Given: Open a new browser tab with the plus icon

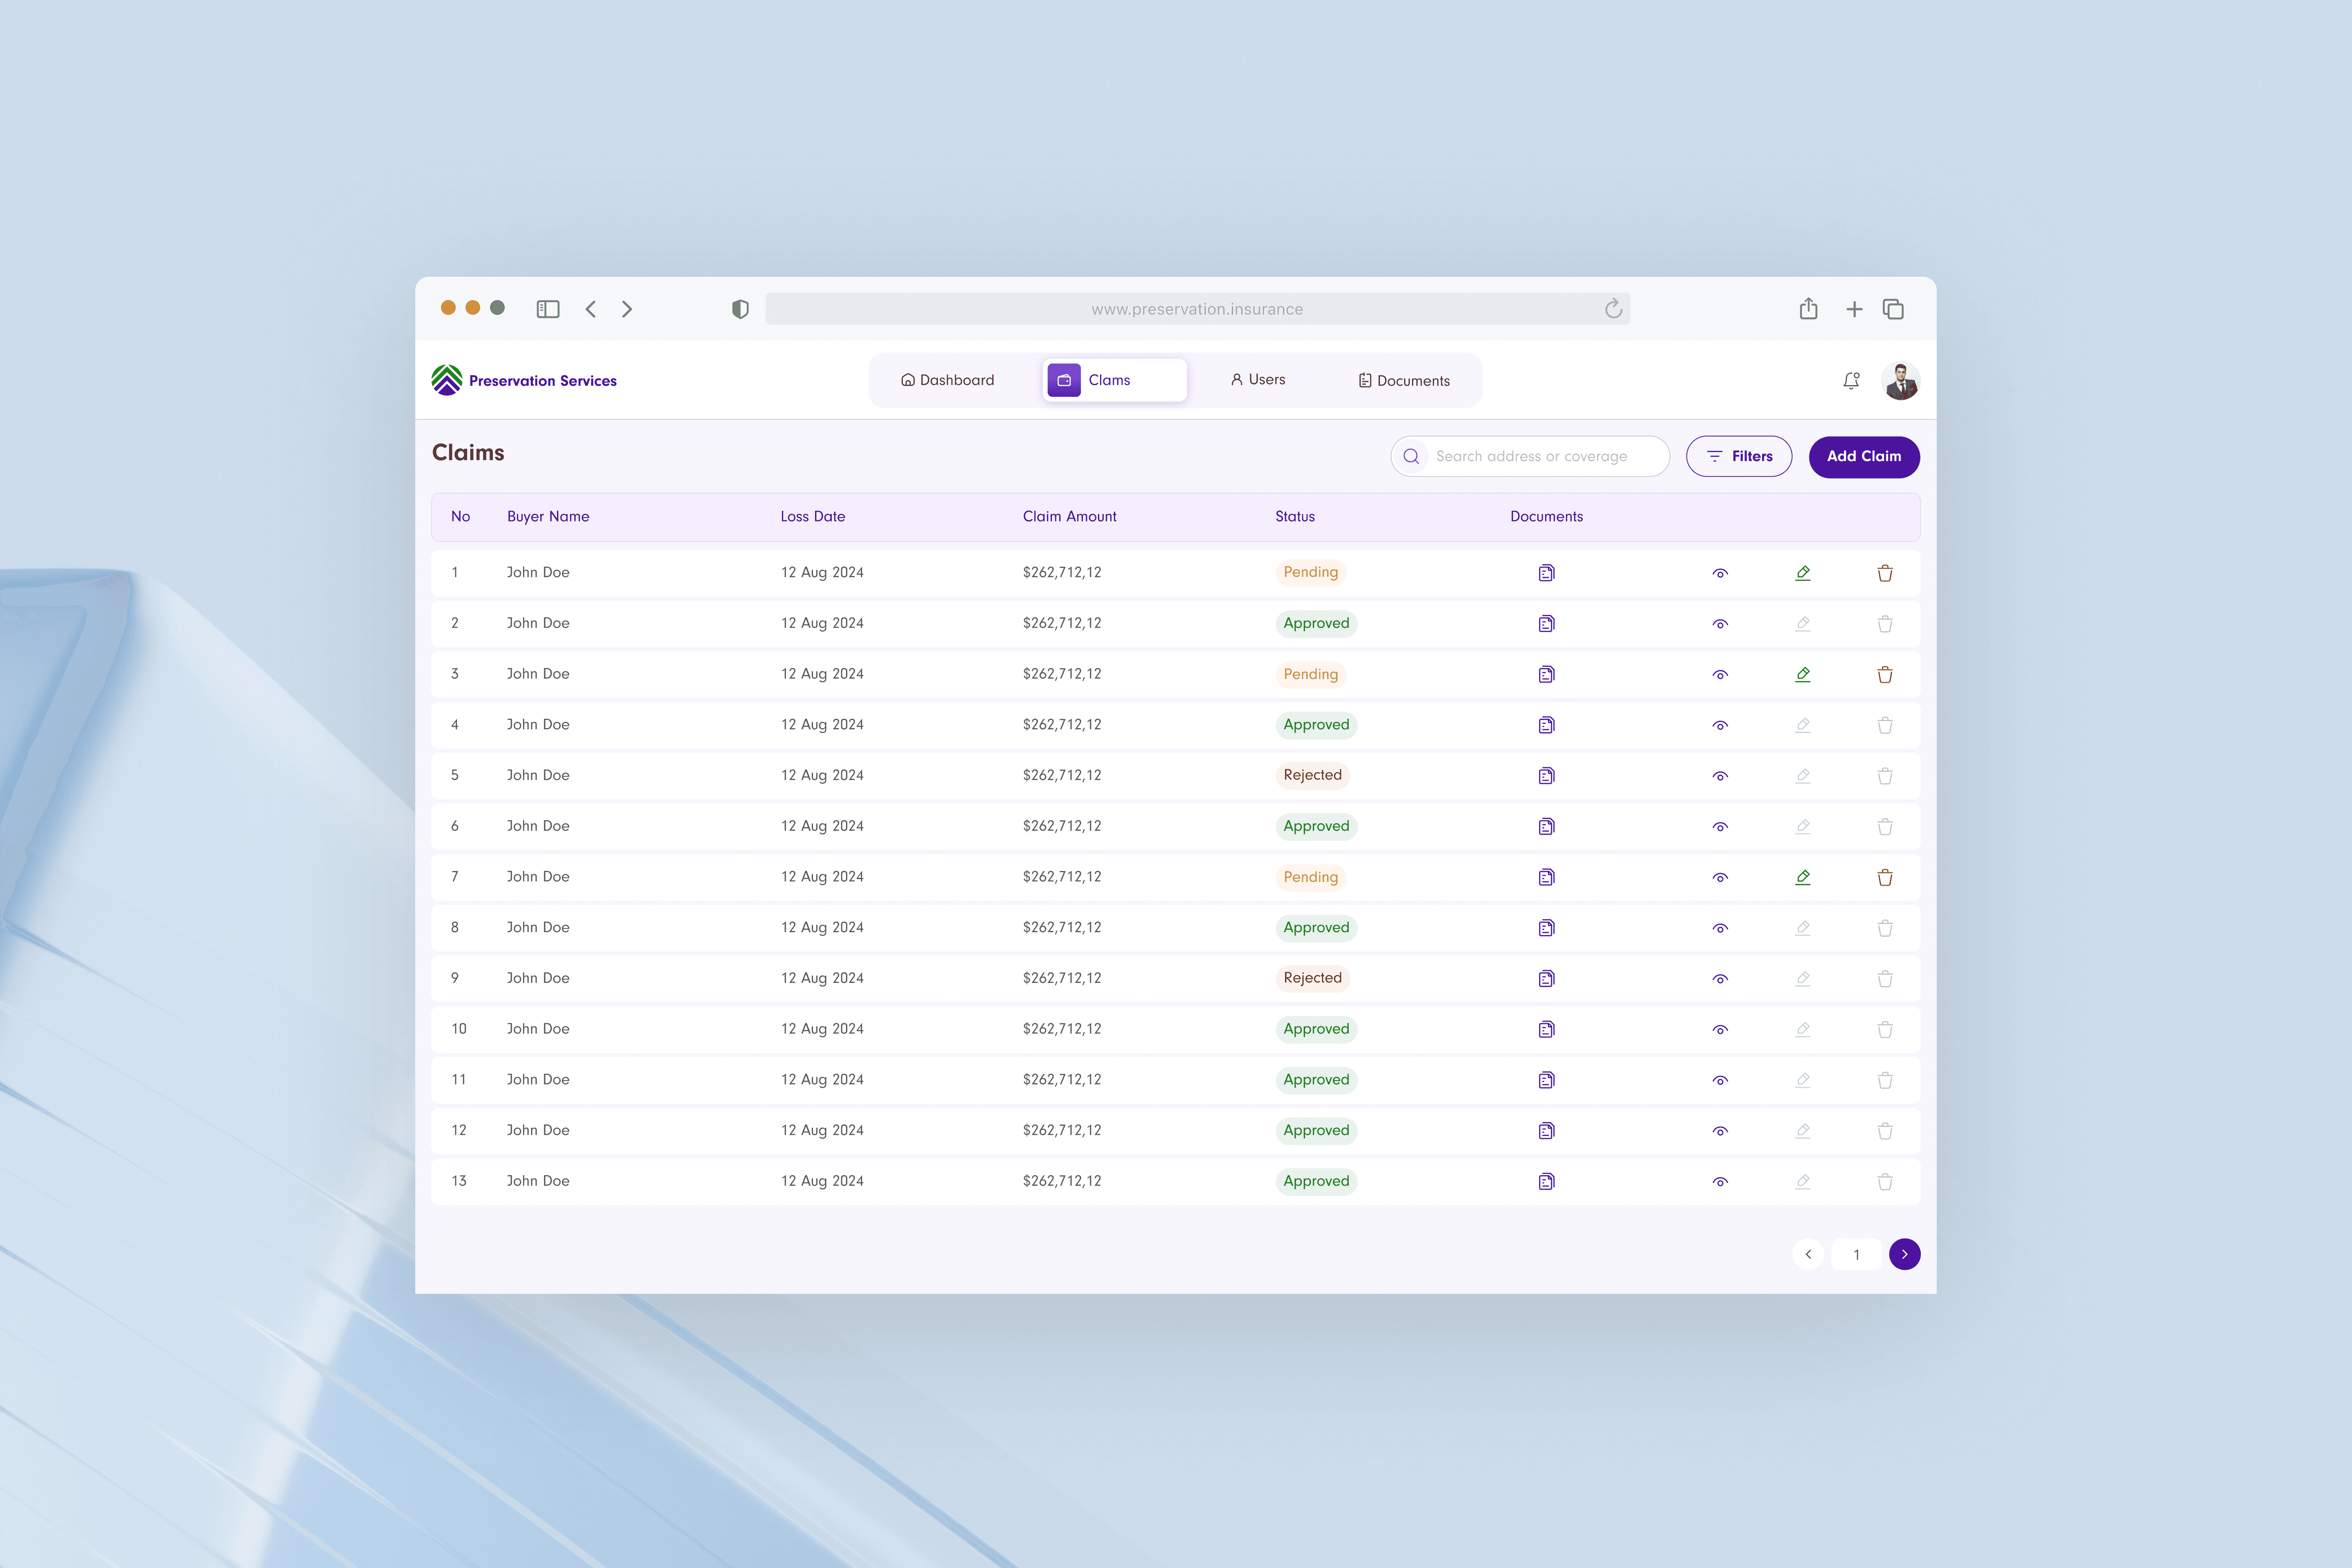Looking at the screenshot, I should [1854, 309].
